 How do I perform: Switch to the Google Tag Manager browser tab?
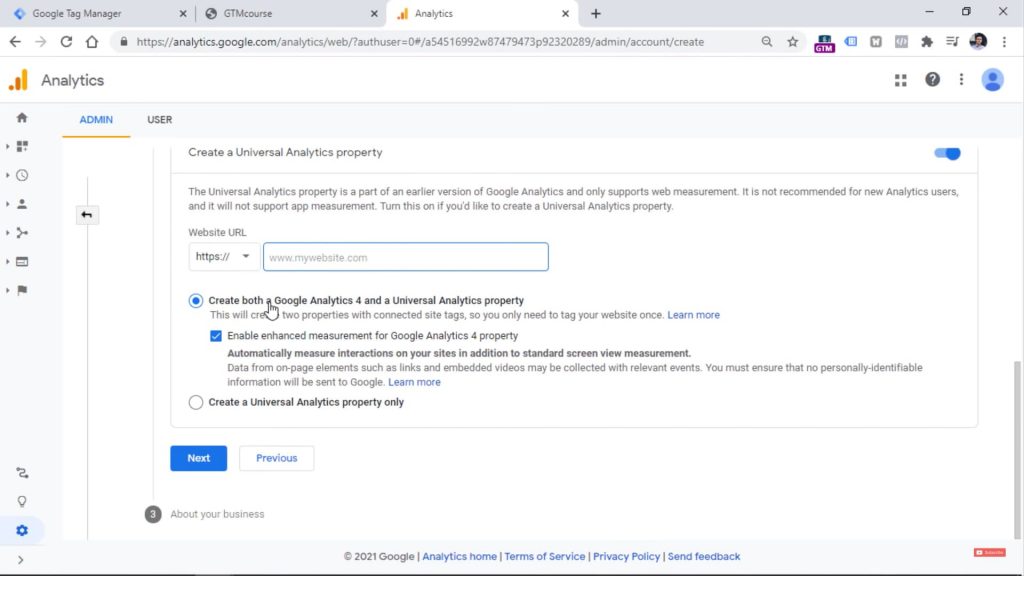click(98, 14)
